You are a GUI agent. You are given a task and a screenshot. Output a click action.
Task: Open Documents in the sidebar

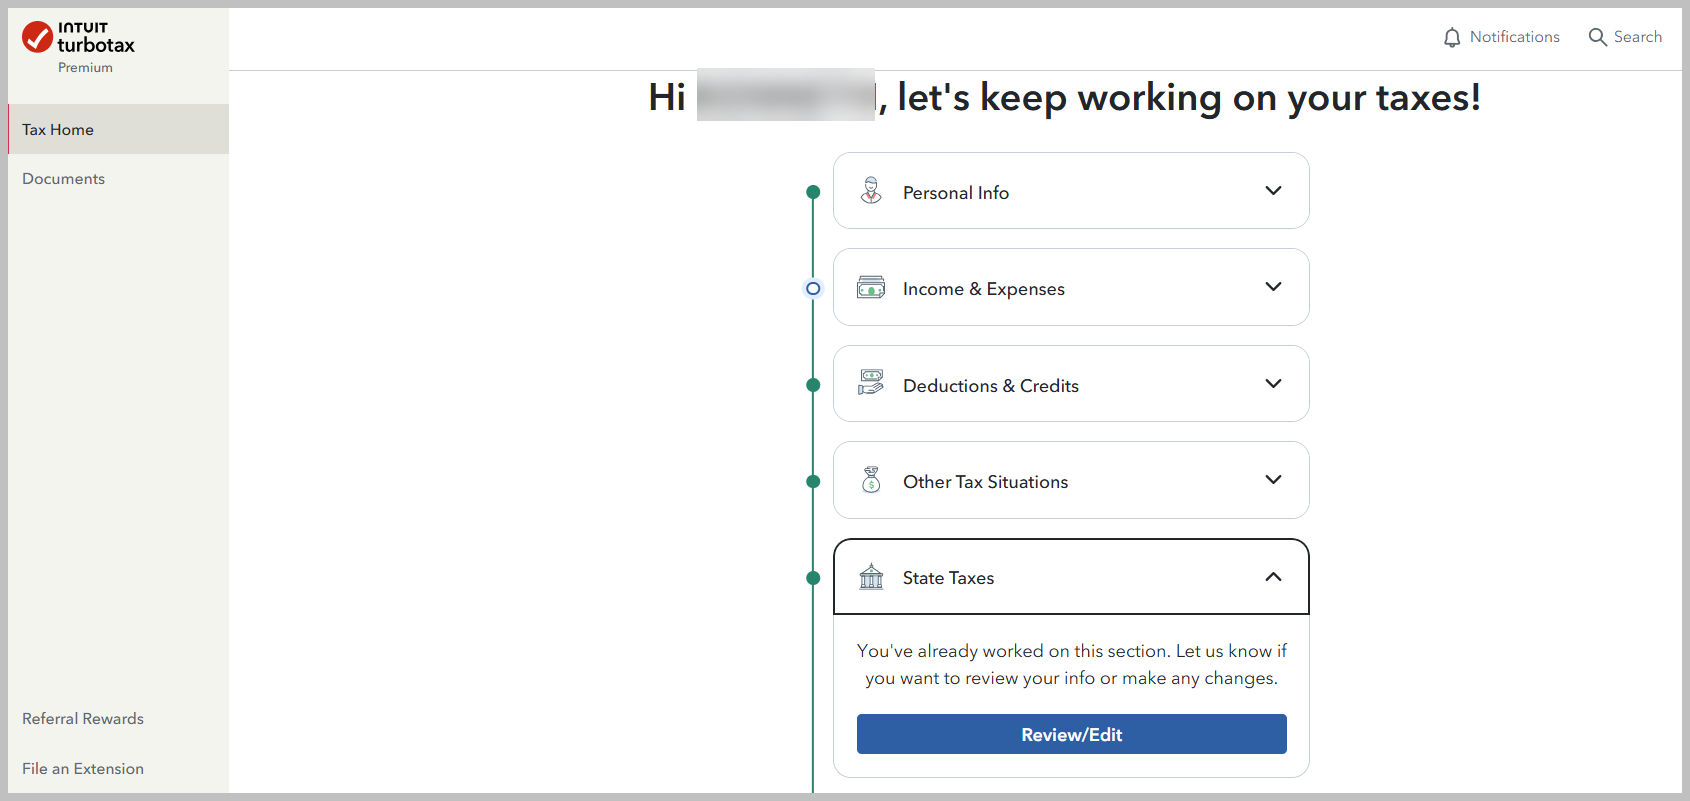tap(63, 179)
